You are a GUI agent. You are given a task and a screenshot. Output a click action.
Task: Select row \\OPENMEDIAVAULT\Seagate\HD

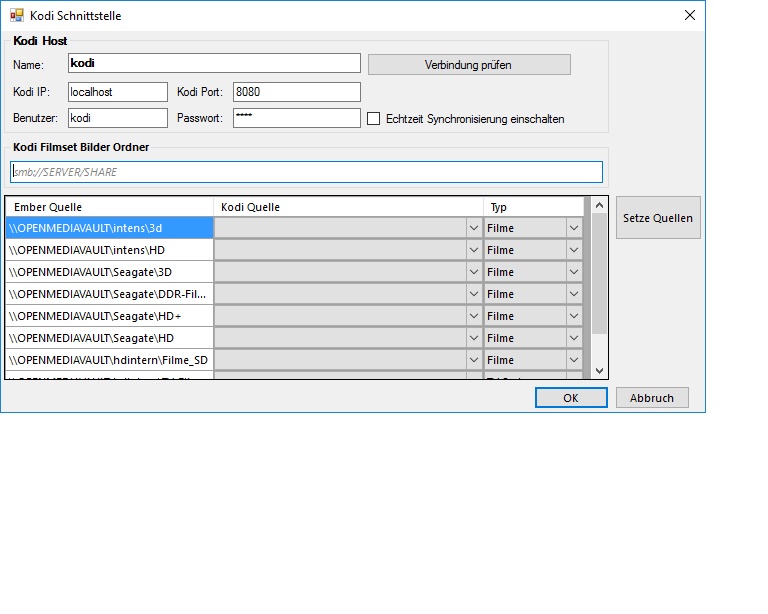coord(110,338)
